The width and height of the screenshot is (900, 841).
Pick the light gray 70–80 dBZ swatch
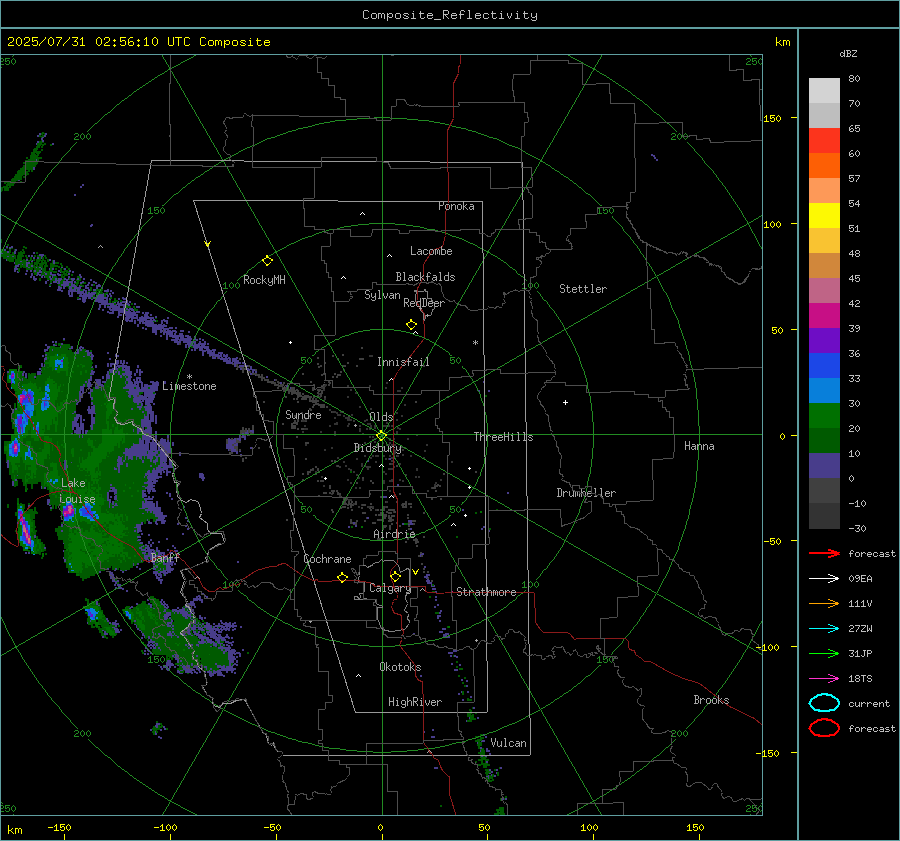click(824, 91)
